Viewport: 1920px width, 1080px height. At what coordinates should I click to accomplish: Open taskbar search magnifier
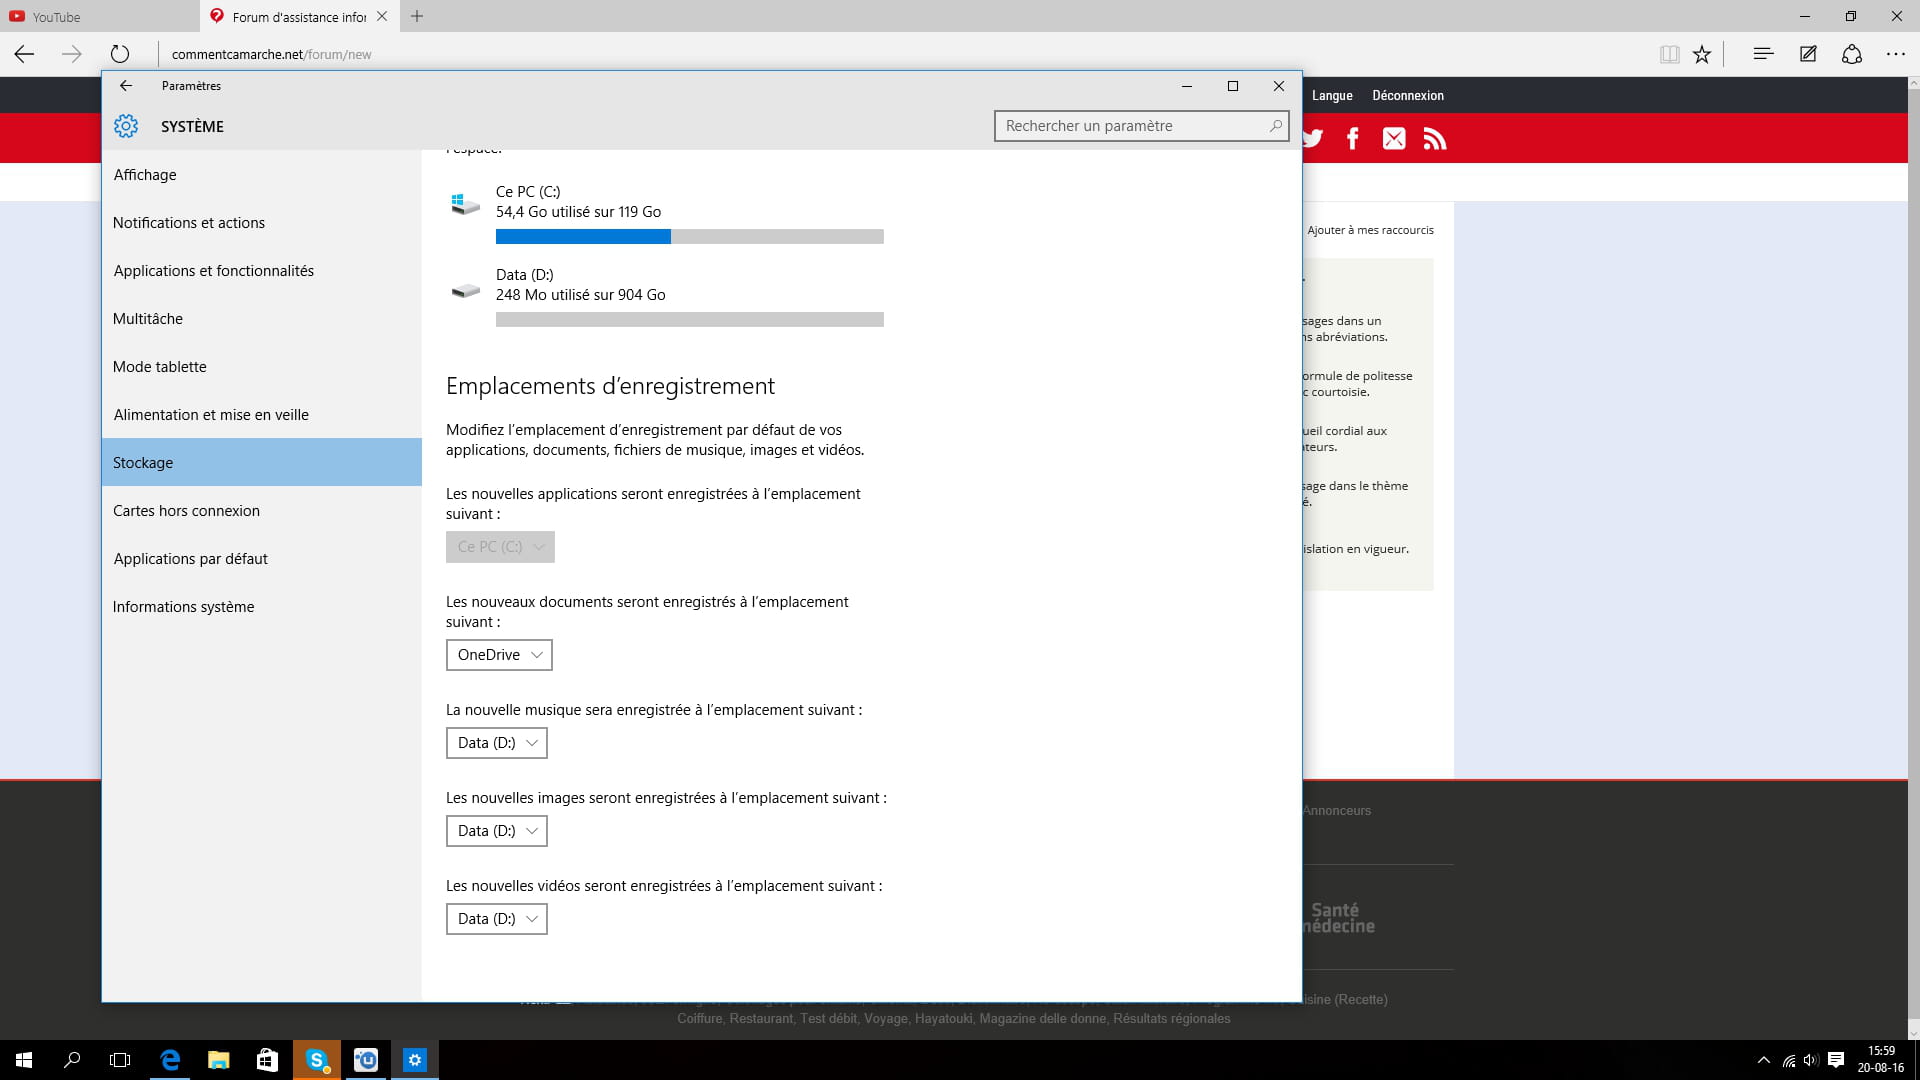(72, 1060)
